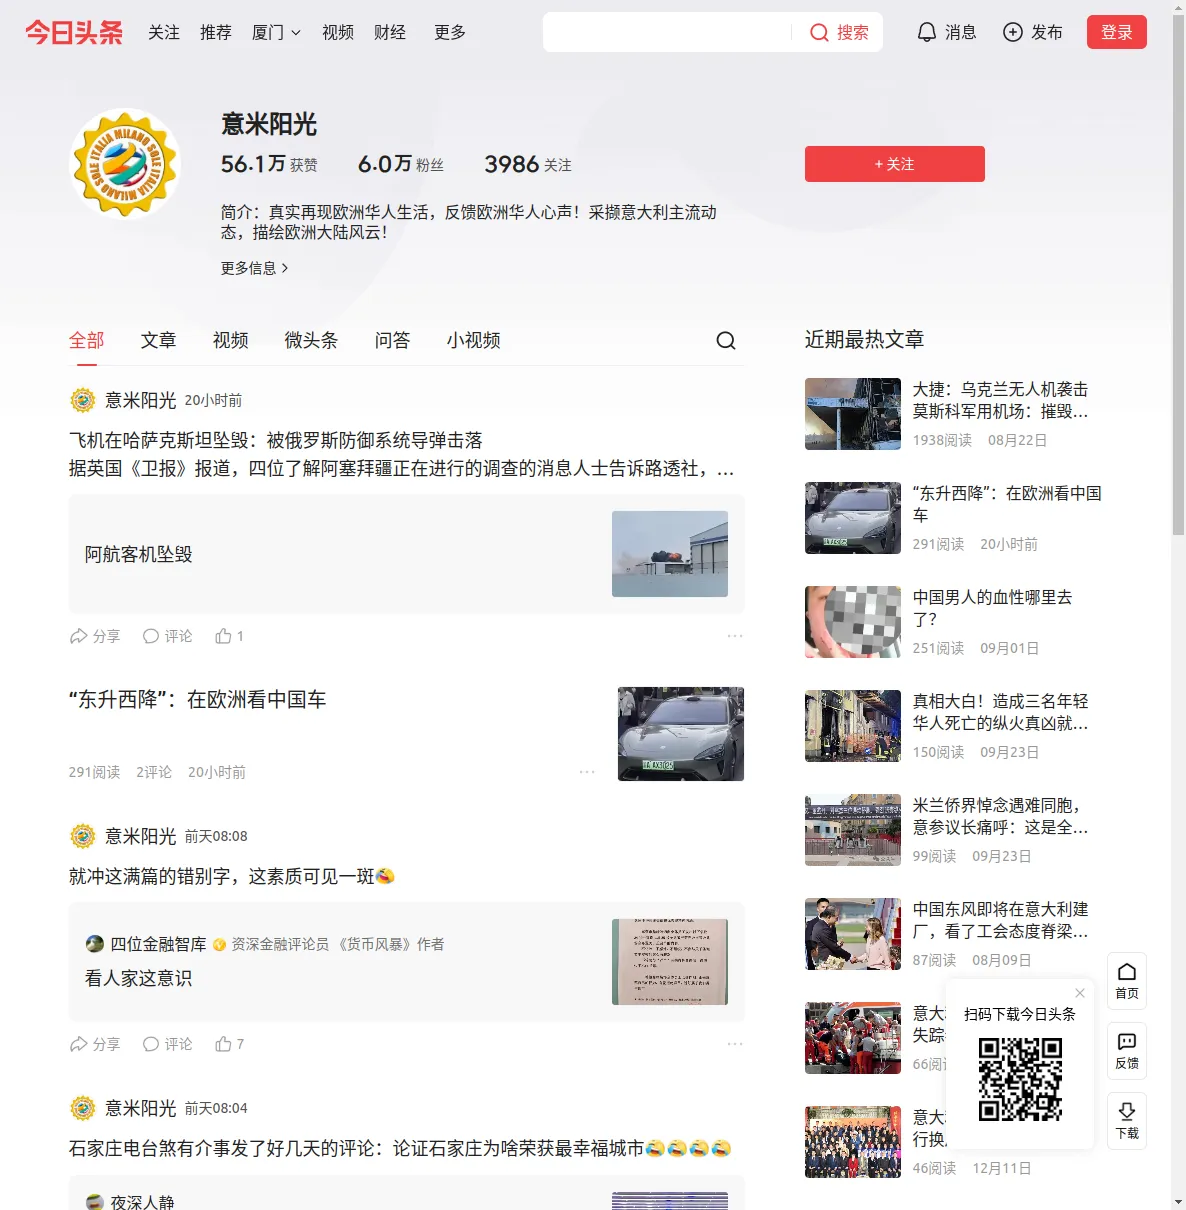The image size is (1186, 1210).
Task: Open search icon beside content tabs
Action: click(x=726, y=340)
